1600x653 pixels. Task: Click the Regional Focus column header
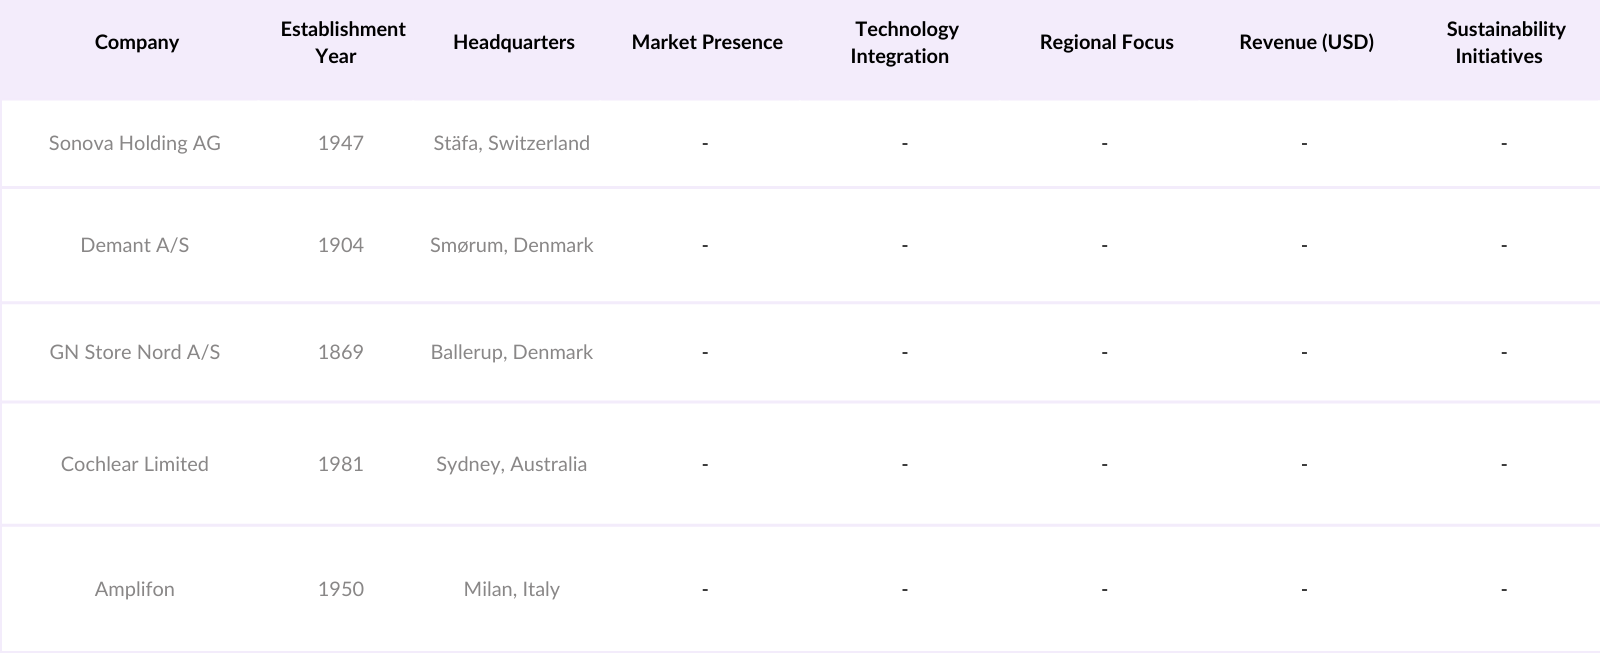[1106, 42]
